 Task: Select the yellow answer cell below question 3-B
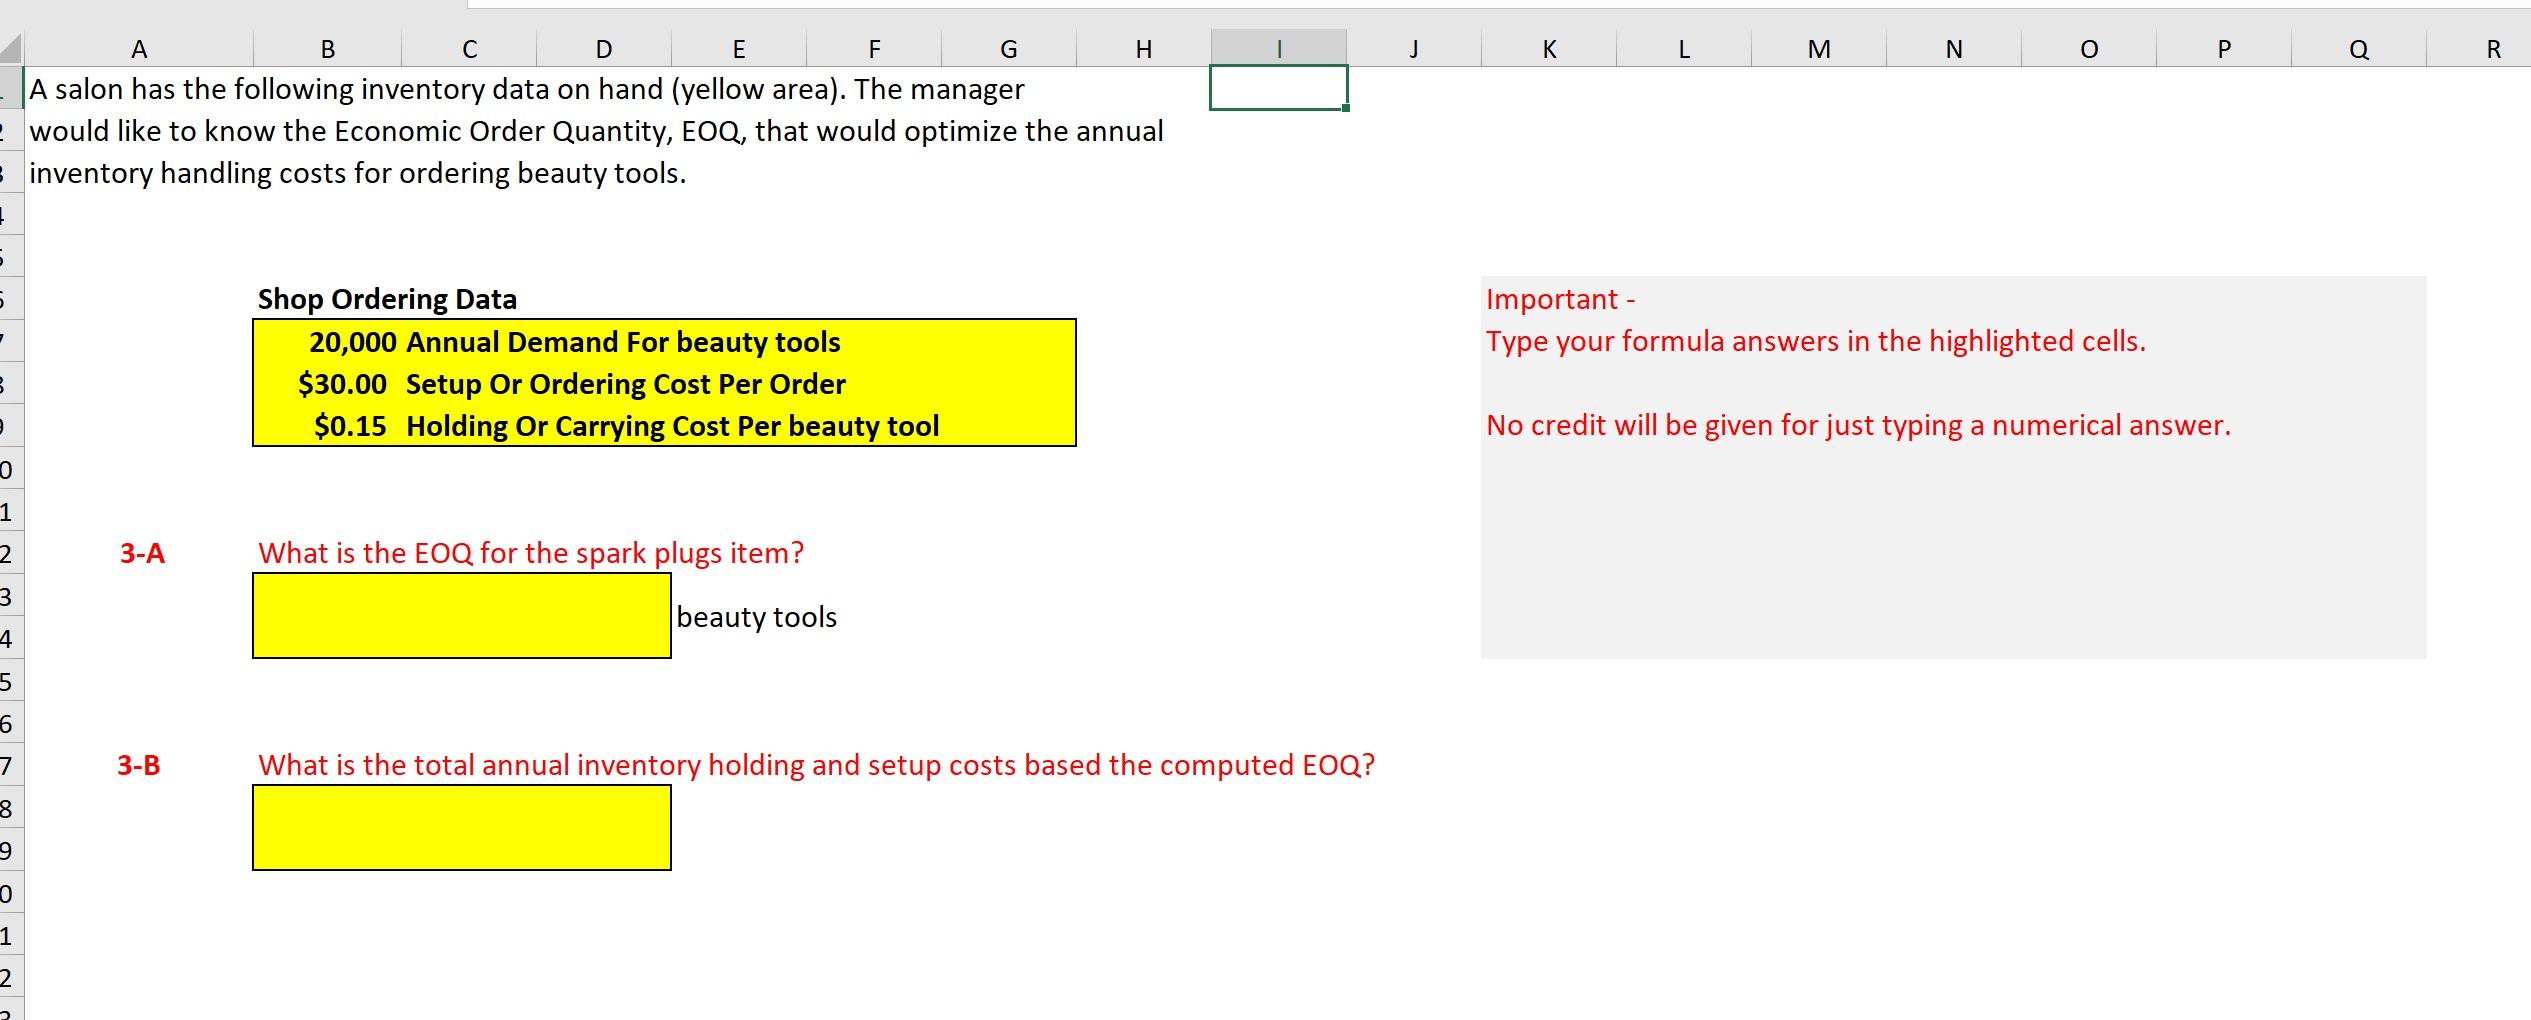click(x=460, y=828)
